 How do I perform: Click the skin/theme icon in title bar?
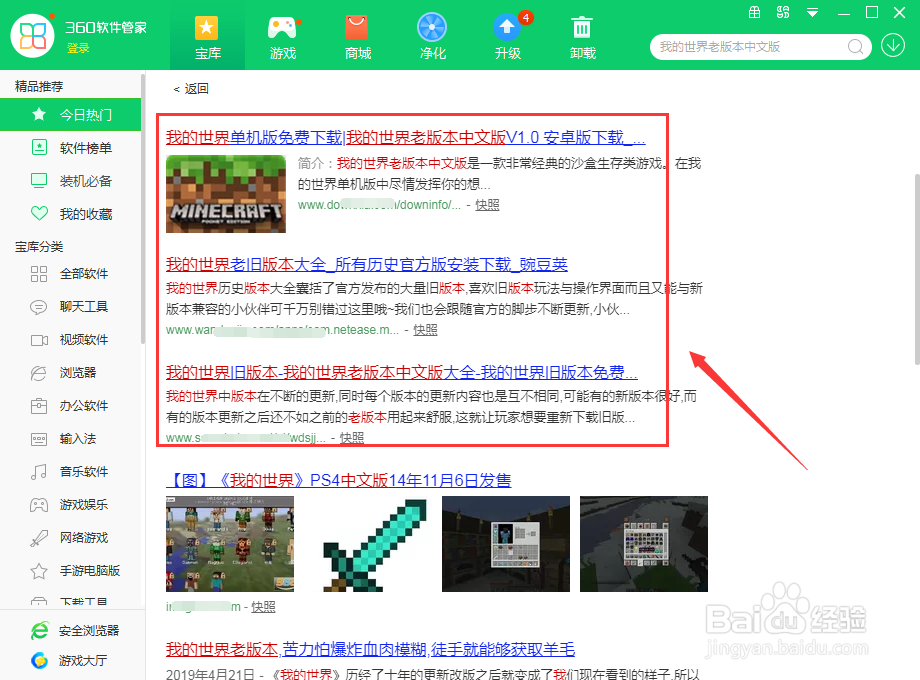[783, 12]
